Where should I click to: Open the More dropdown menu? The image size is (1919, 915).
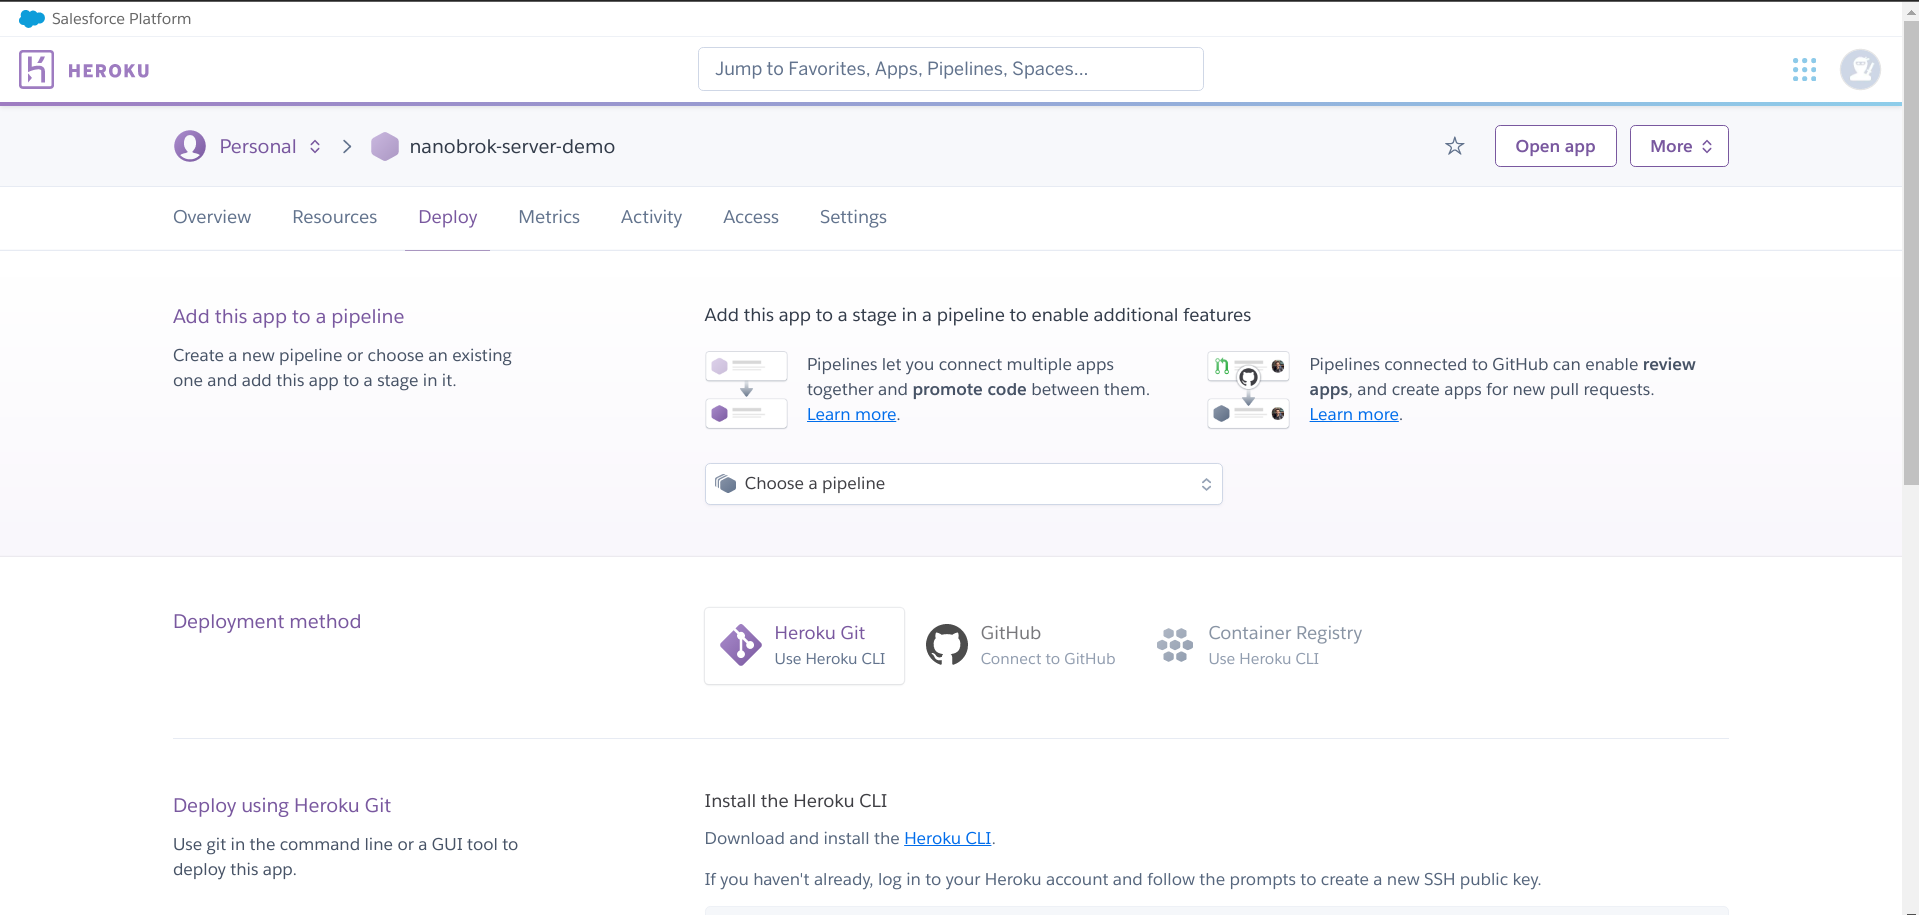click(1679, 146)
